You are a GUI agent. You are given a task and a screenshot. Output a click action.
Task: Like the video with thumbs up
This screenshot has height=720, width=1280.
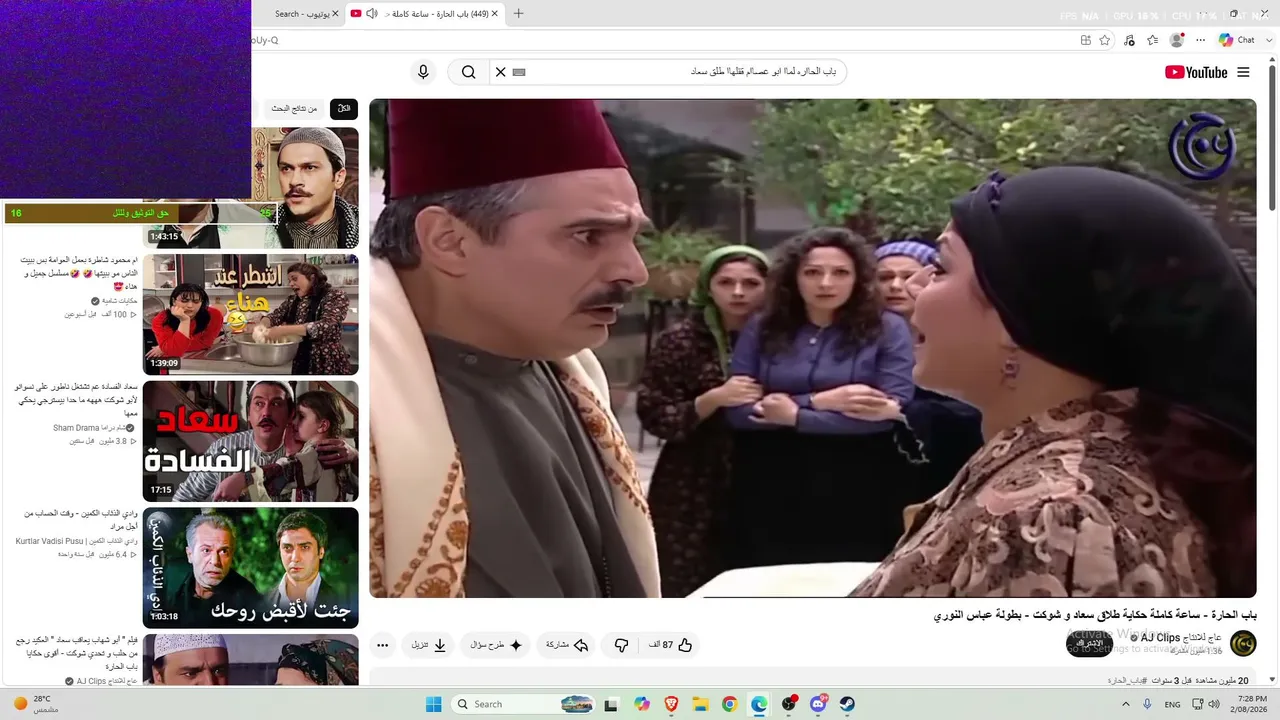click(x=671, y=645)
